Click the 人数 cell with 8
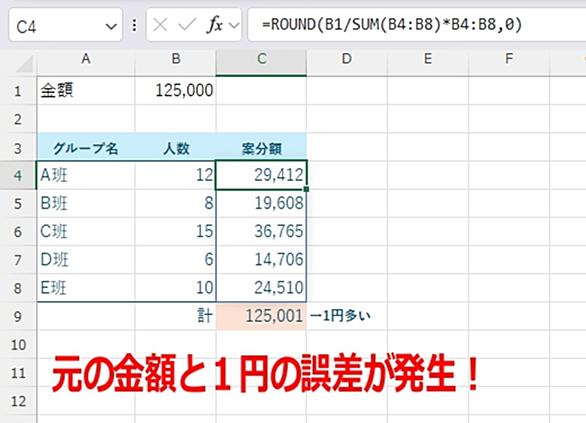586x423 pixels. [x=176, y=204]
